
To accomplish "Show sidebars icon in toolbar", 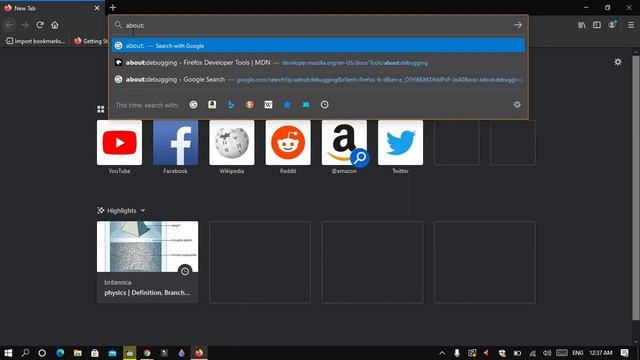I will tap(597, 25).
